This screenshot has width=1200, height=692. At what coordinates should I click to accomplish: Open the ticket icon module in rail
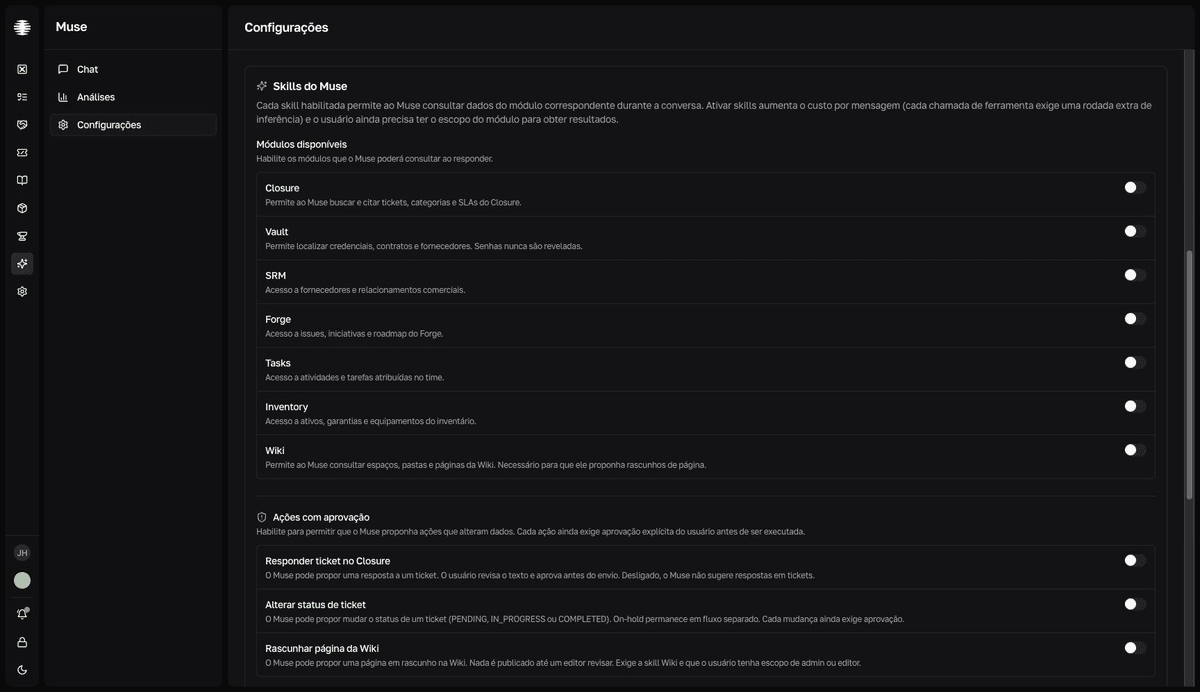coord(22,153)
